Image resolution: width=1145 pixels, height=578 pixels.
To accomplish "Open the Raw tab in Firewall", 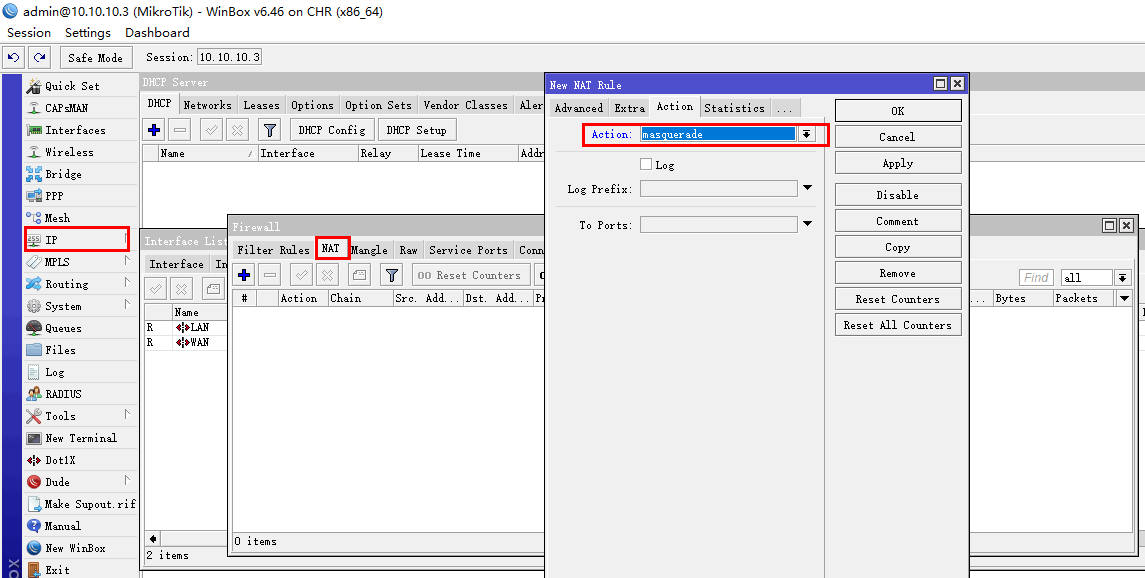I will click(408, 250).
